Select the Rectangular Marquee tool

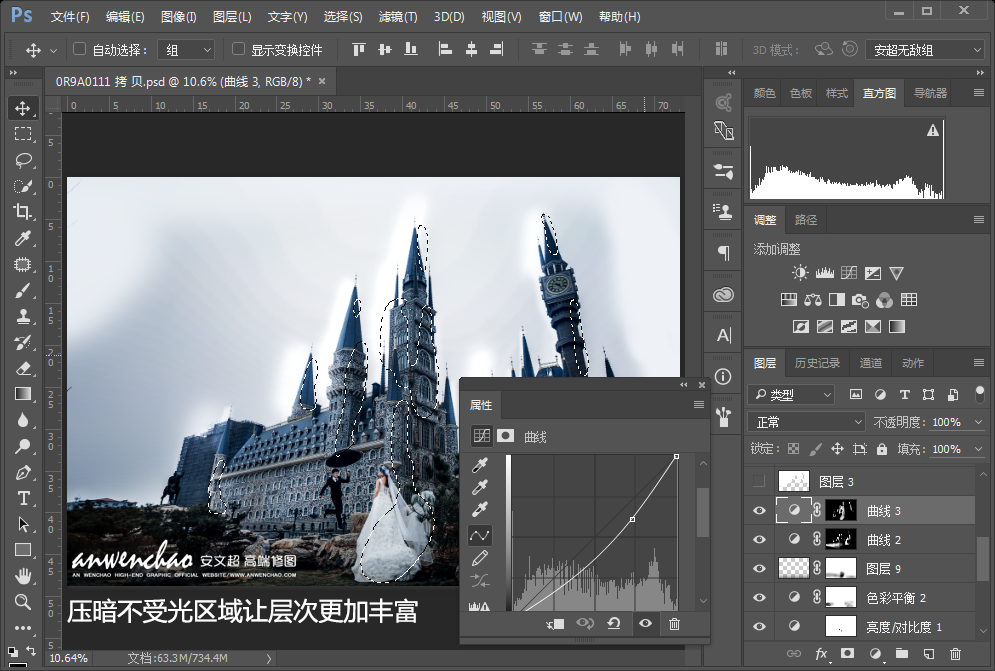coord(23,134)
